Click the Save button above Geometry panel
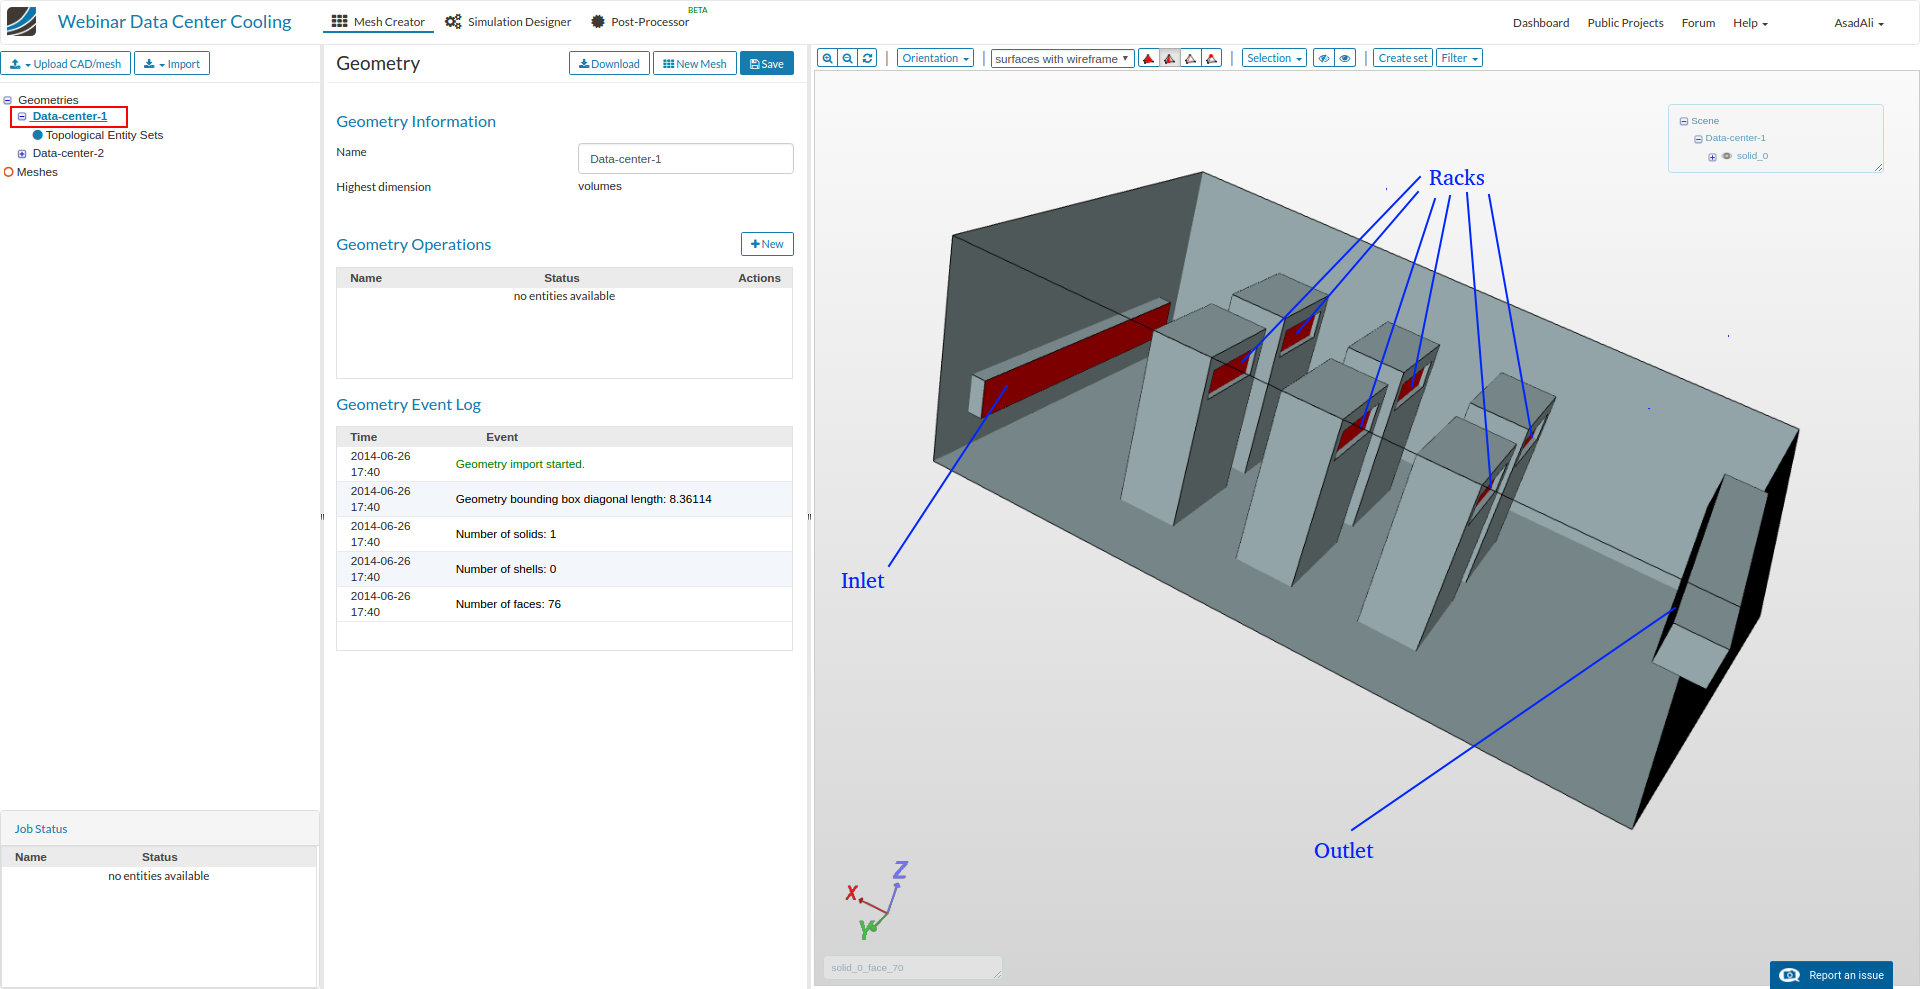The width and height of the screenshot is (1920, 989). click(766, 63)
